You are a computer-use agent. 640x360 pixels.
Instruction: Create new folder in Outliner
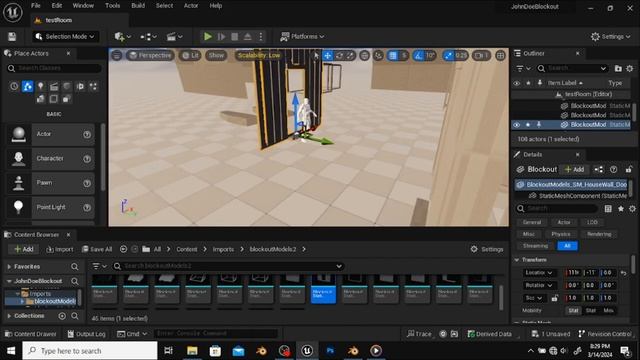618,69
